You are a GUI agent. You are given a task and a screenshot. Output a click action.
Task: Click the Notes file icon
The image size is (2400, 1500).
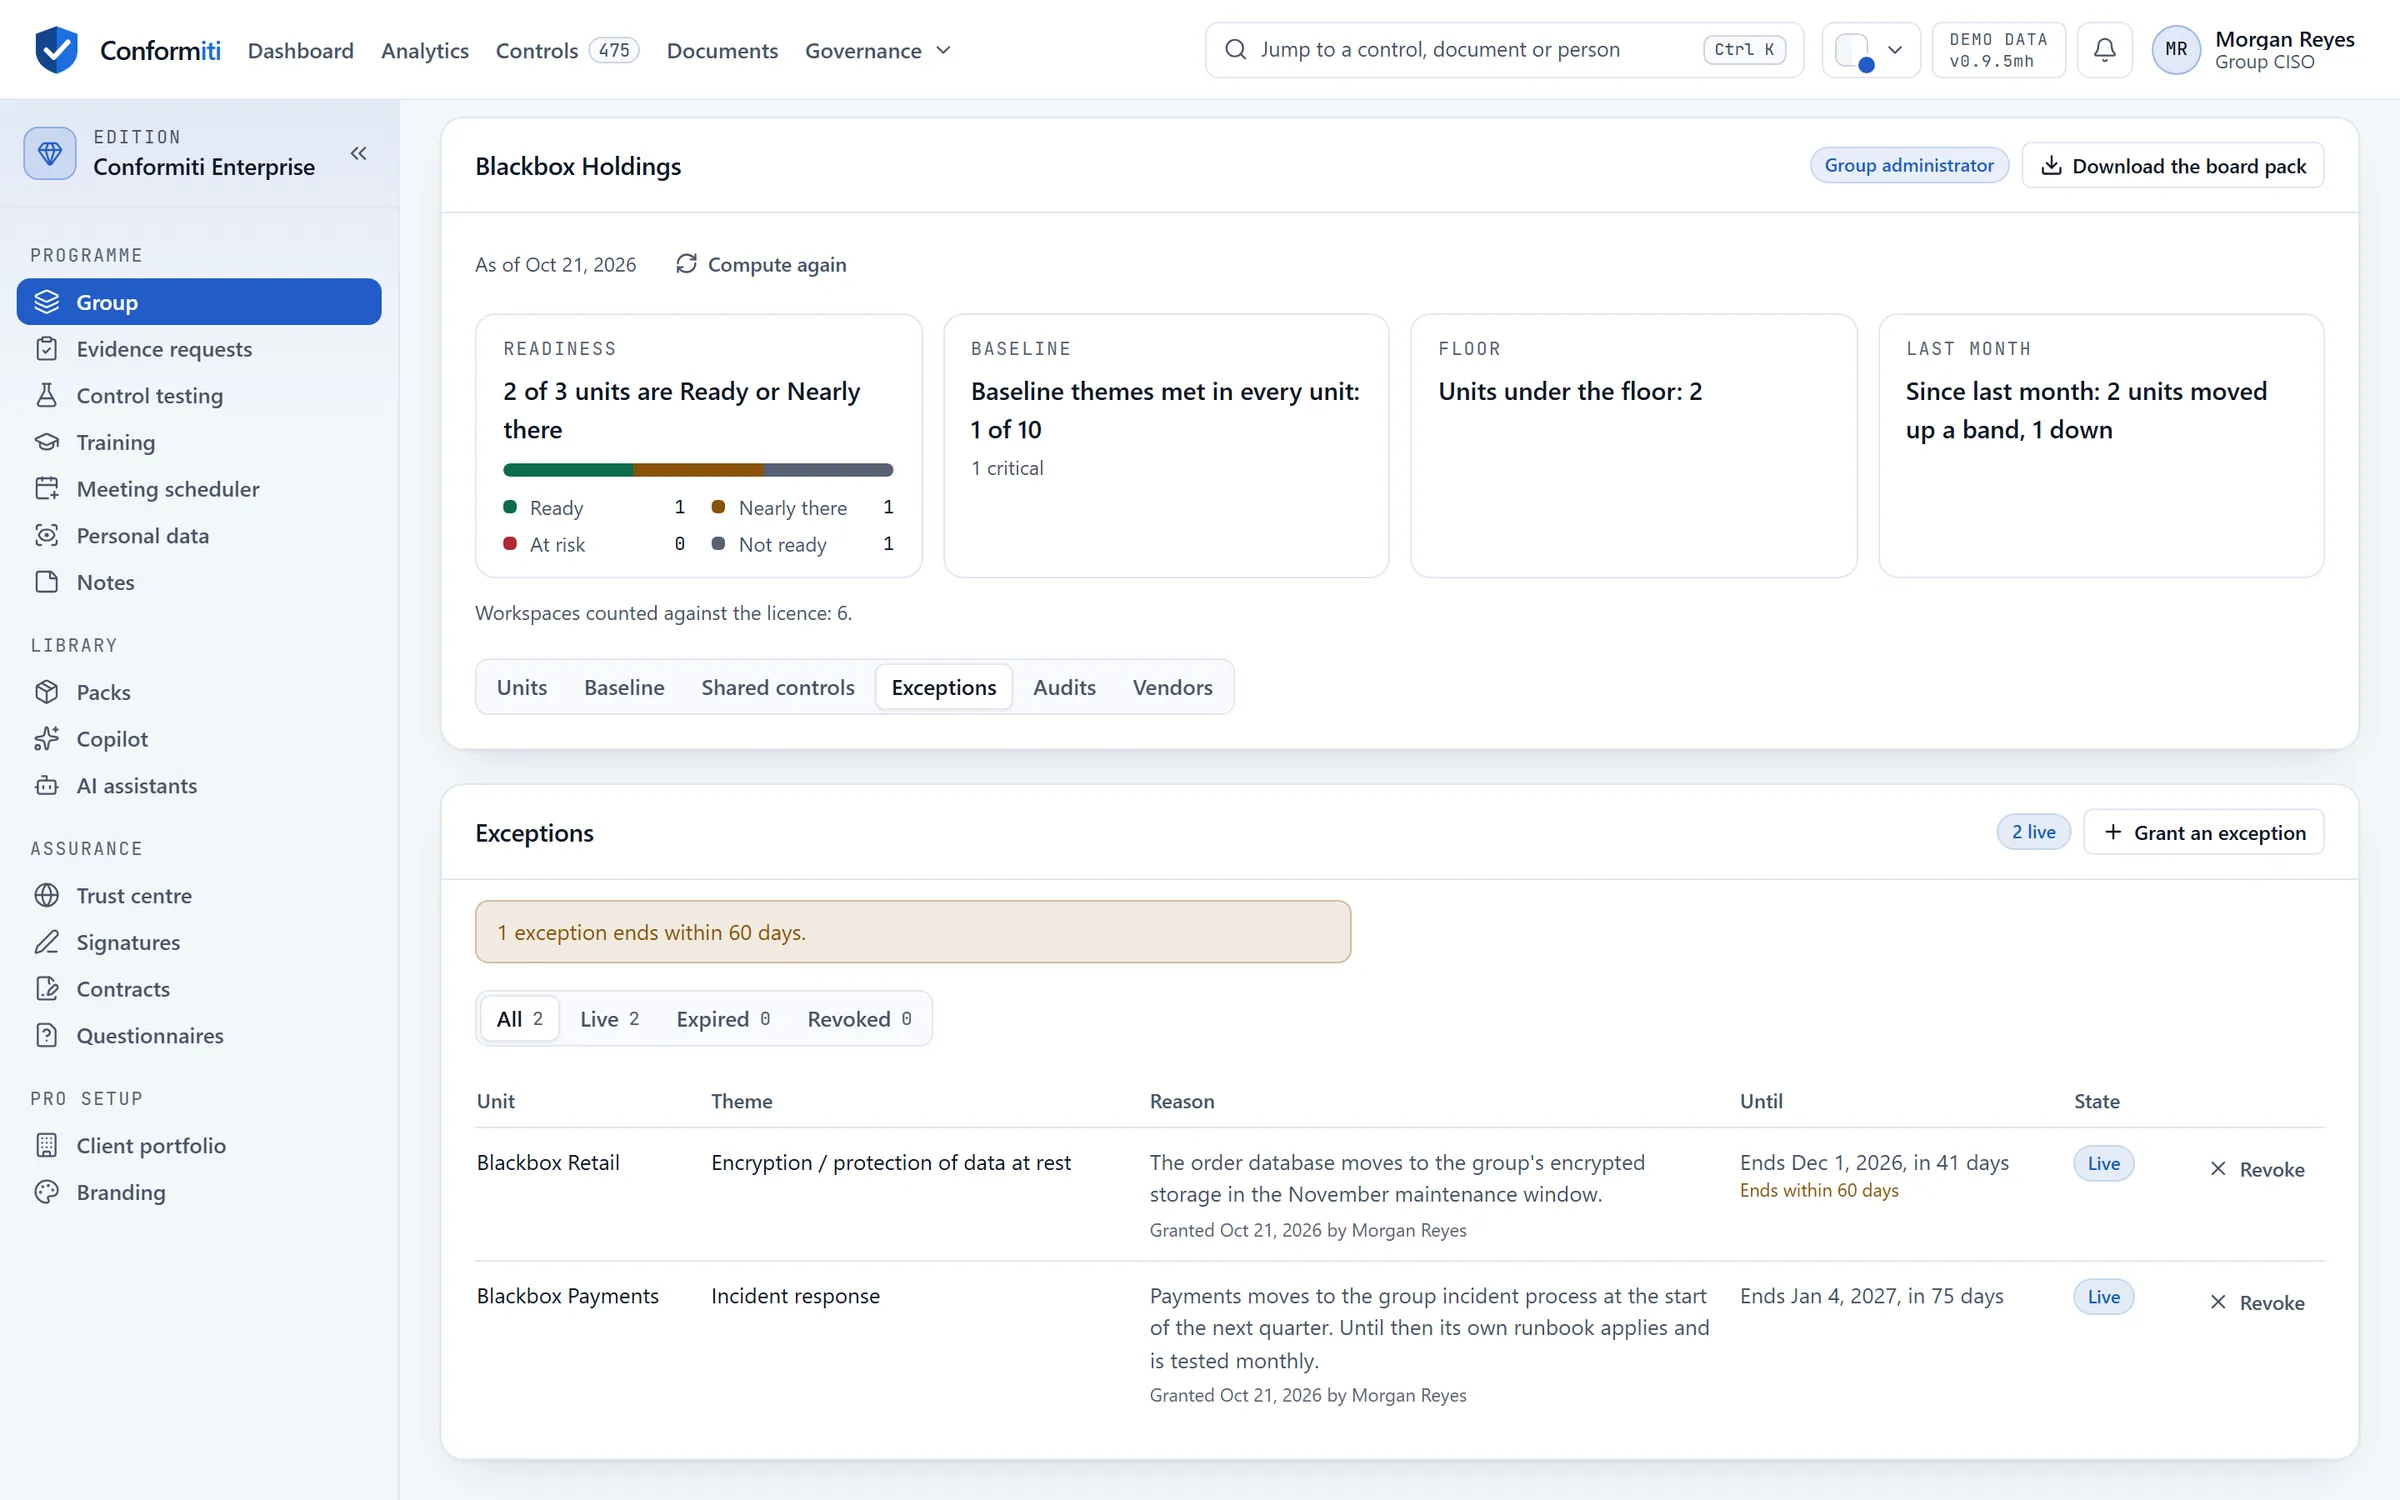pos(47,582)
